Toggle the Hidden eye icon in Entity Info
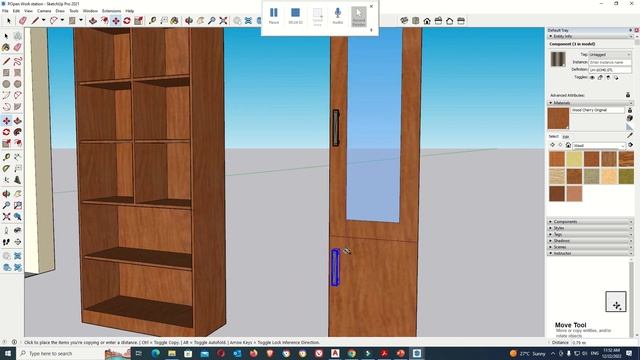 [x=592, y=78]
